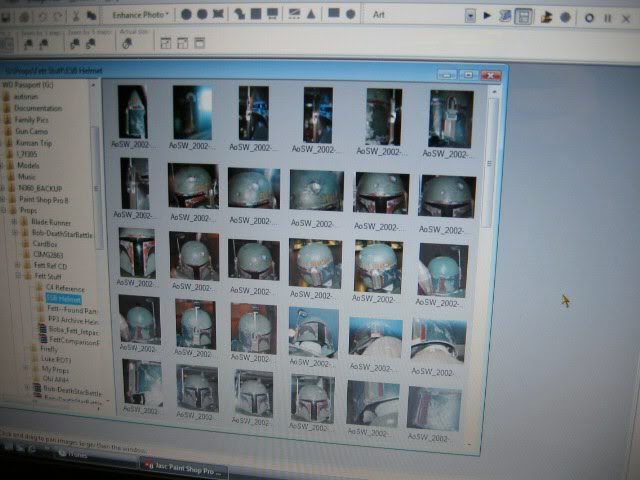Click the Save icon in the top toolbar
Viewport: 640px width, 480px height.
tap(5, 17)
